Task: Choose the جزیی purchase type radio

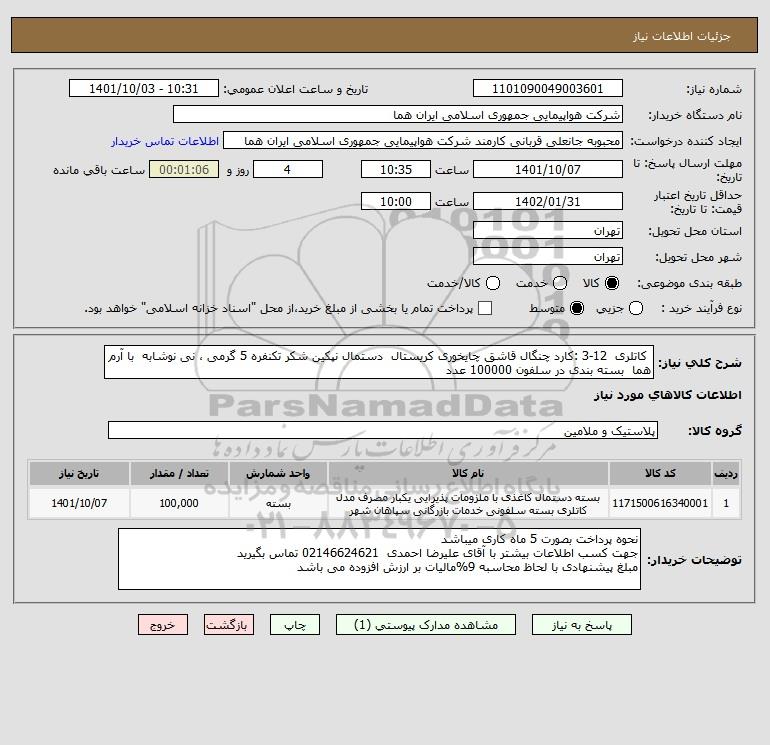Action: tap(636, 308)
